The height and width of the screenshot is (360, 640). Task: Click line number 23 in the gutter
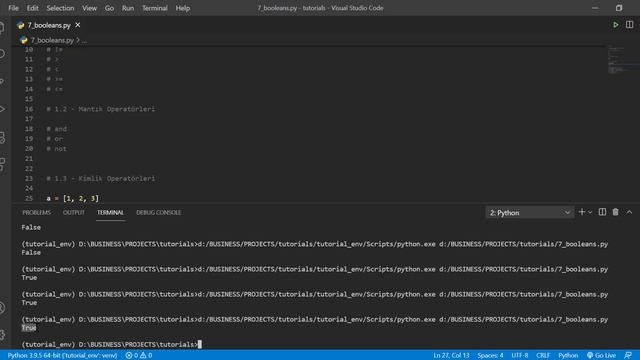coord(29,178)
